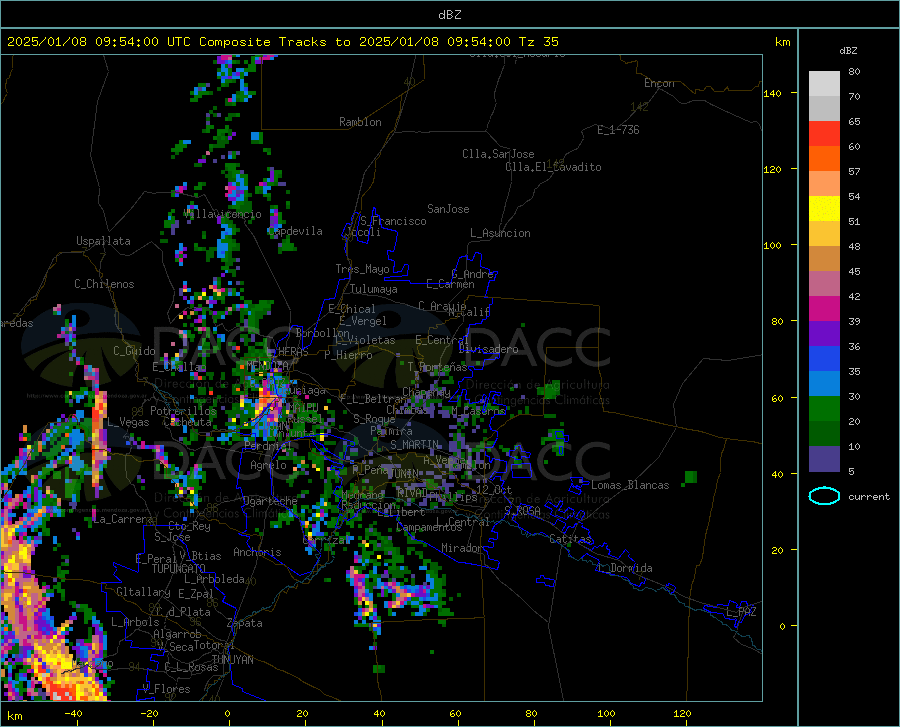Click the cyan 'current' ellipse legend icon
Viewport: 900px width, 727px height.
click(x=824, y=496)
